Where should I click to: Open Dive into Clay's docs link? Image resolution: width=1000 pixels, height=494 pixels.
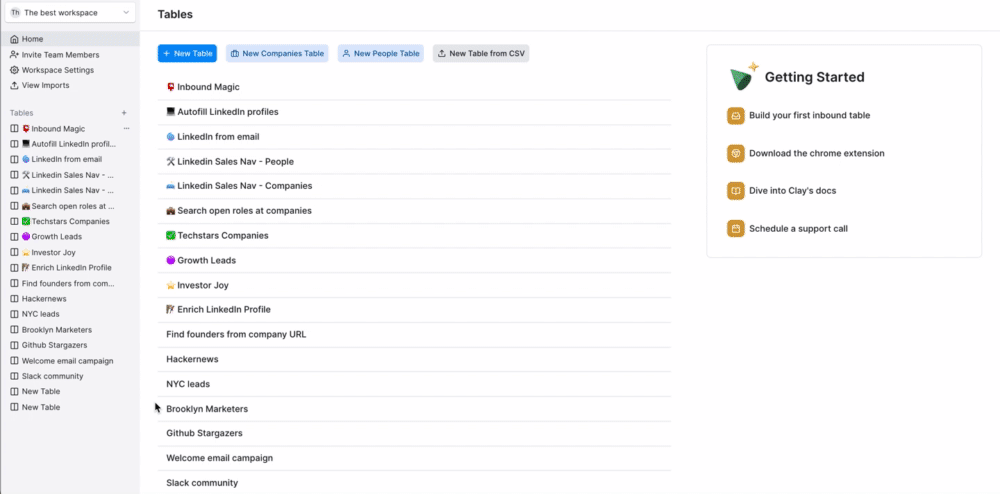[792, 191]
